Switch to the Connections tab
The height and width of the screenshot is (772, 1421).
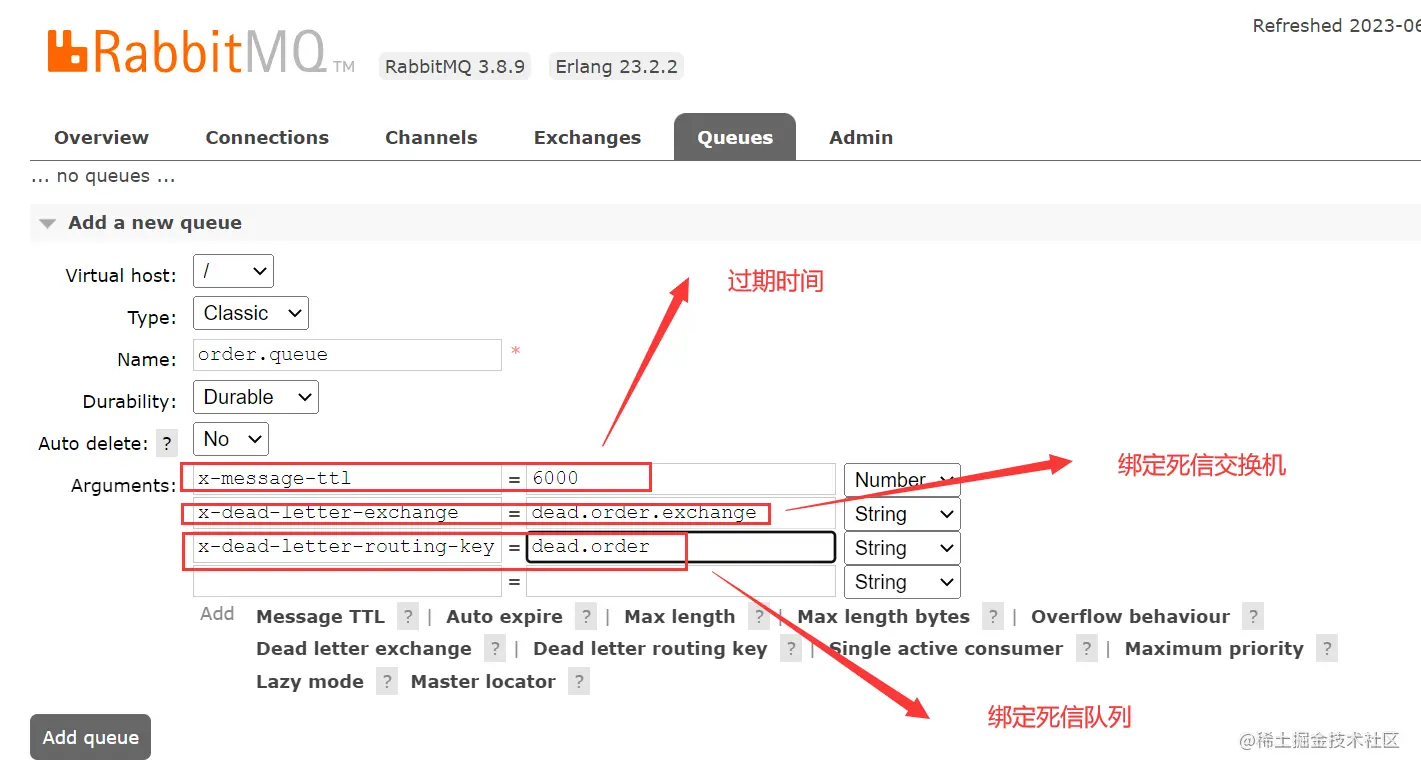click(267, 137)
